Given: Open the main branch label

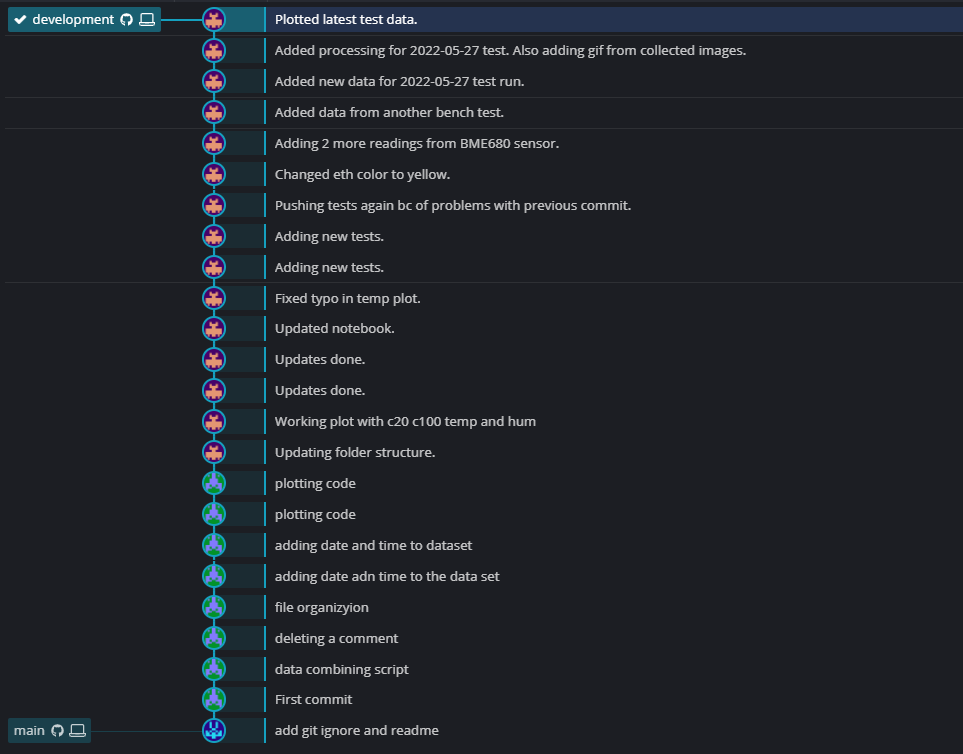Looking at the screenshot, I should pyautogui.click(x=30, y=730).
